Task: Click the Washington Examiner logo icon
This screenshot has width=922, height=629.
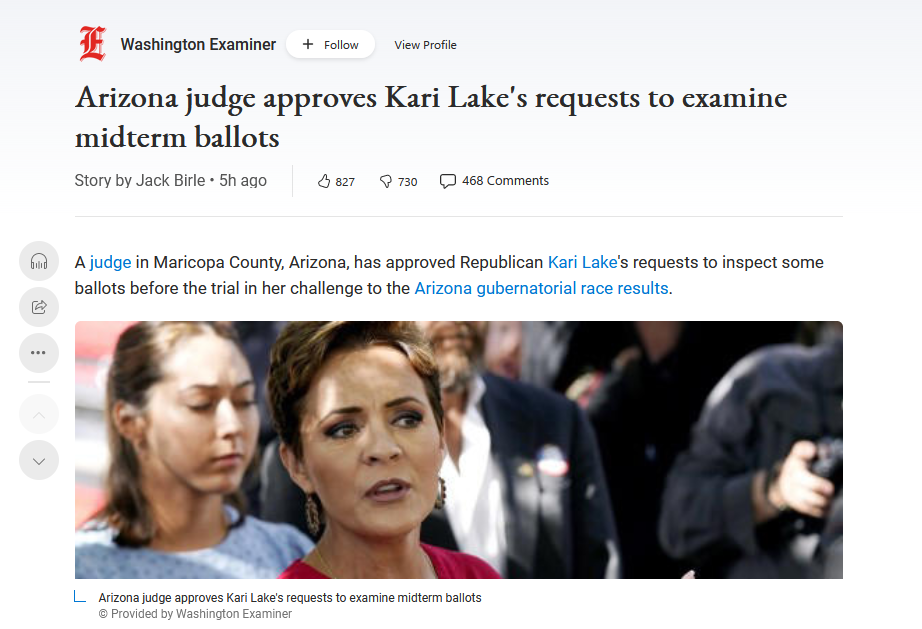Action: [x=93, y=44]
